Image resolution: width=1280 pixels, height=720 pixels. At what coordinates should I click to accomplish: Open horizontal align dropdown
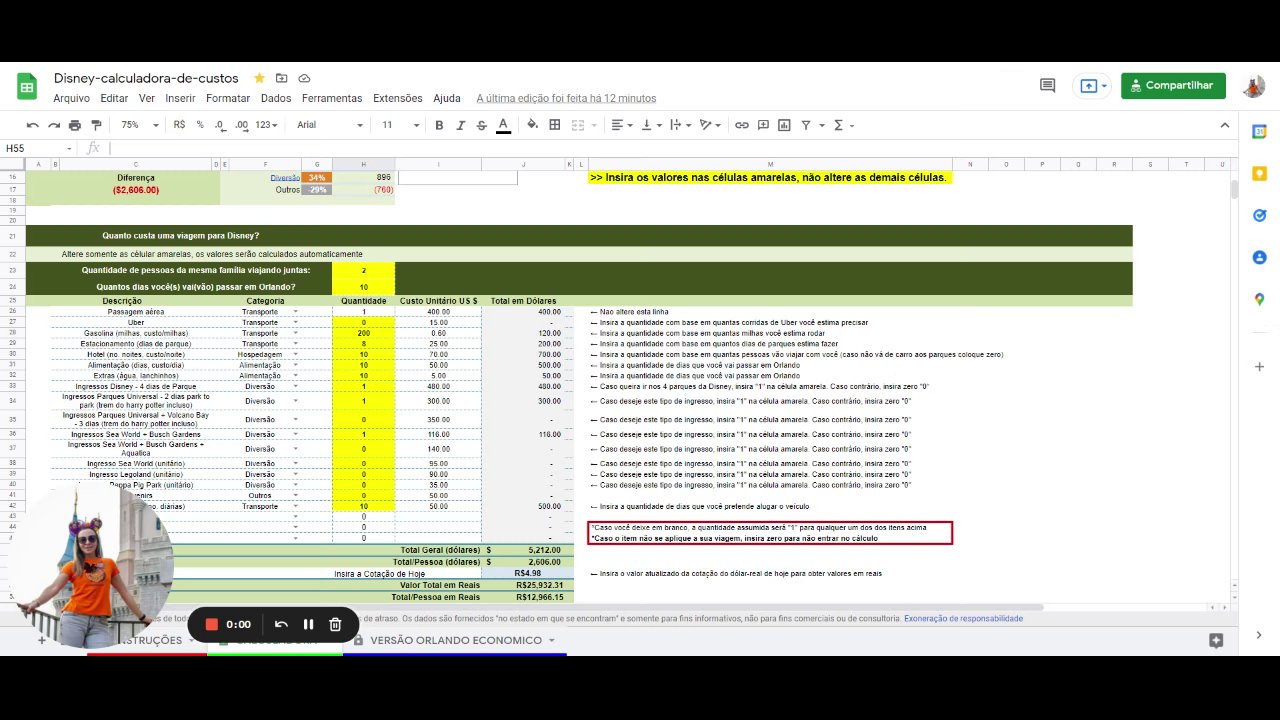621,125
